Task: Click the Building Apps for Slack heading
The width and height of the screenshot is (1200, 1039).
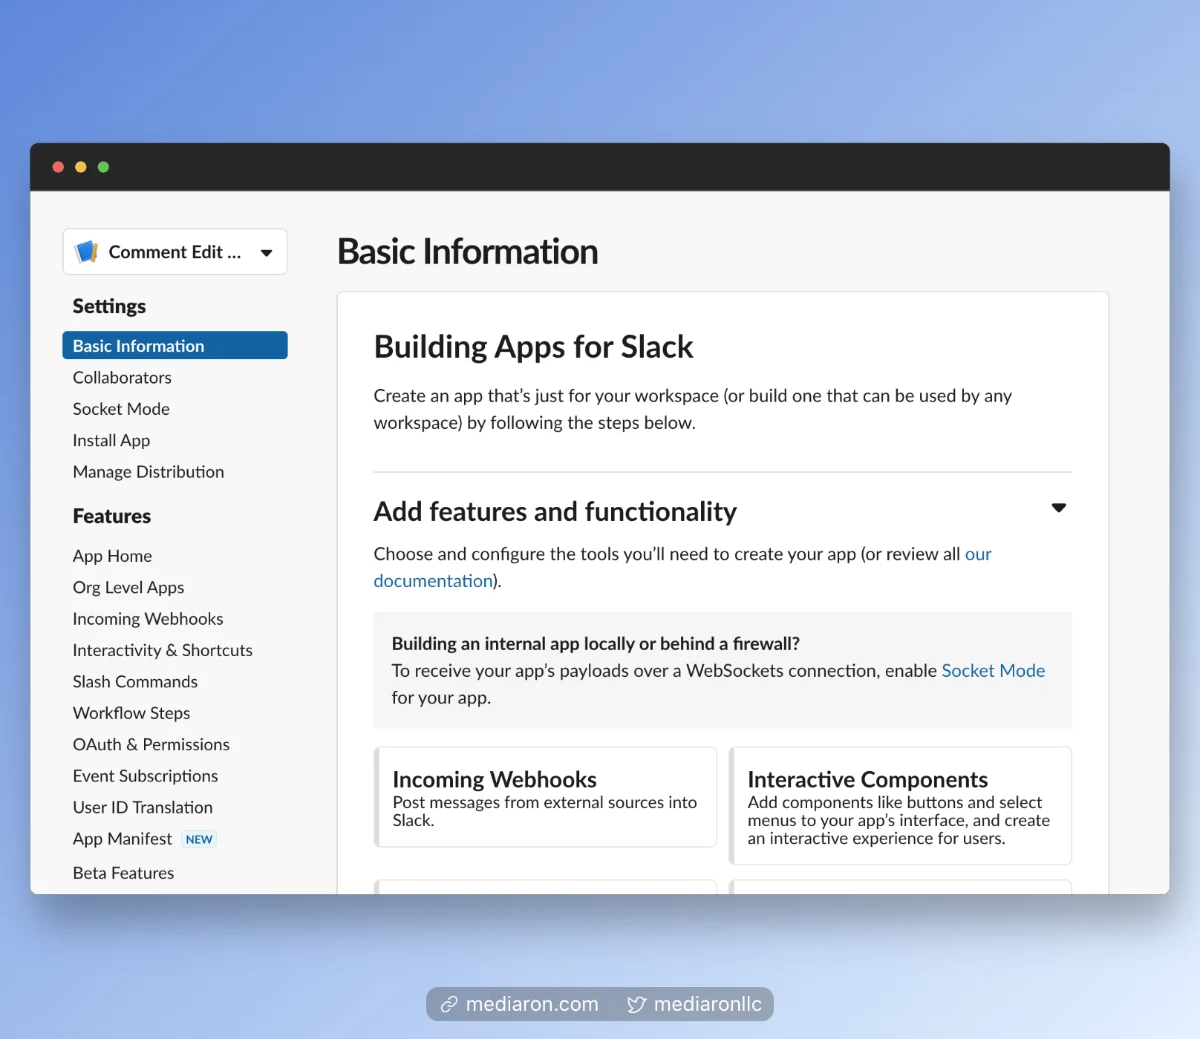Action: pyautogui.click(x=533, y=347)
